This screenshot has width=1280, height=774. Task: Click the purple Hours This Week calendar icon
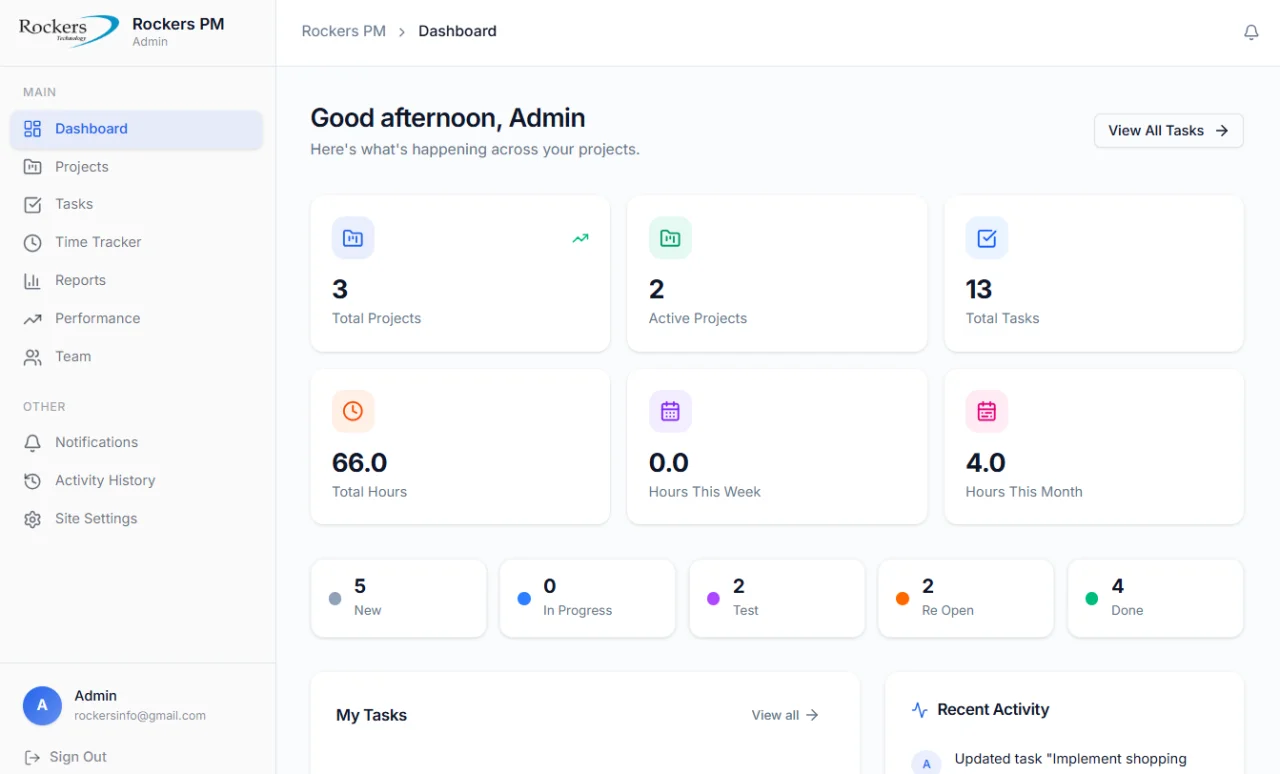point(670,411)
